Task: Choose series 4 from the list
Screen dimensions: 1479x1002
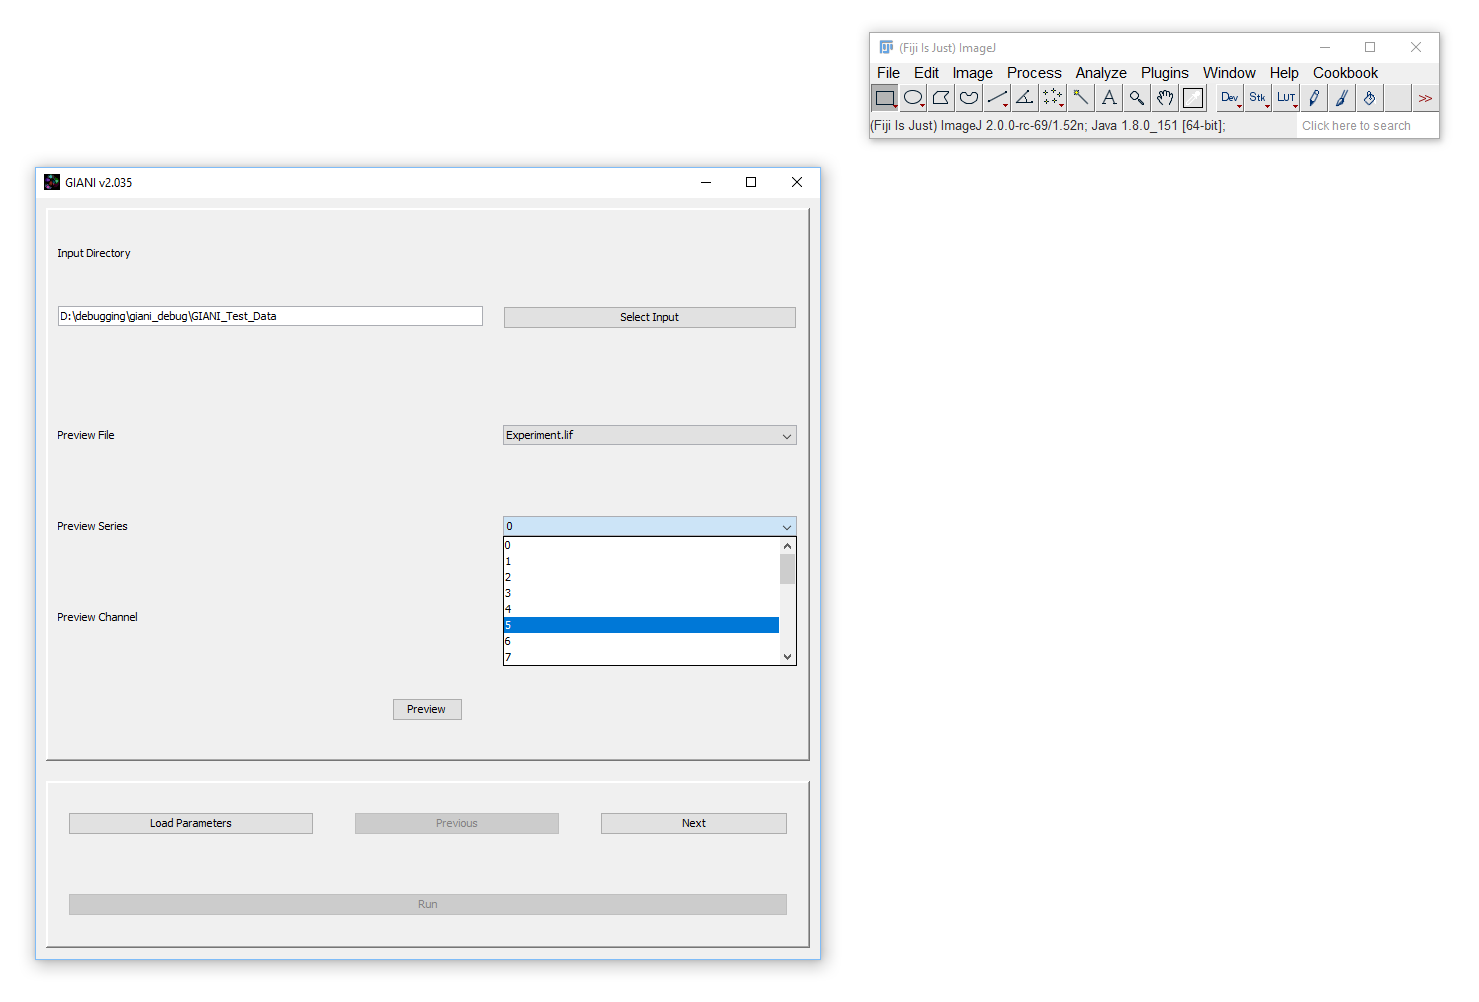Action: (641, 609)
